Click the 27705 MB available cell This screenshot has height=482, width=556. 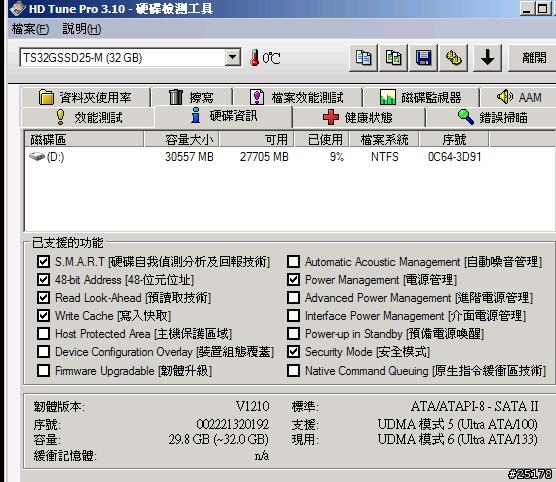click(x=264, y=157)
